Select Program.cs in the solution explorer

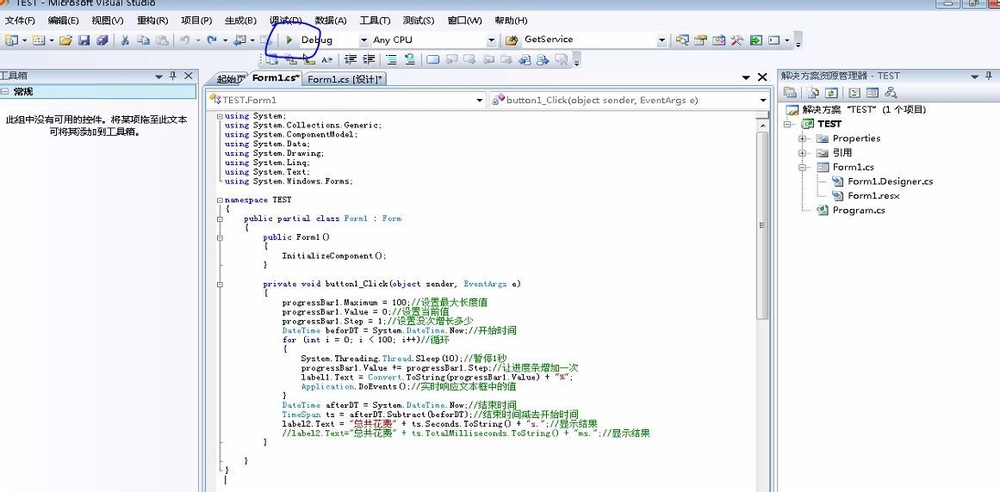pos(858,210)
